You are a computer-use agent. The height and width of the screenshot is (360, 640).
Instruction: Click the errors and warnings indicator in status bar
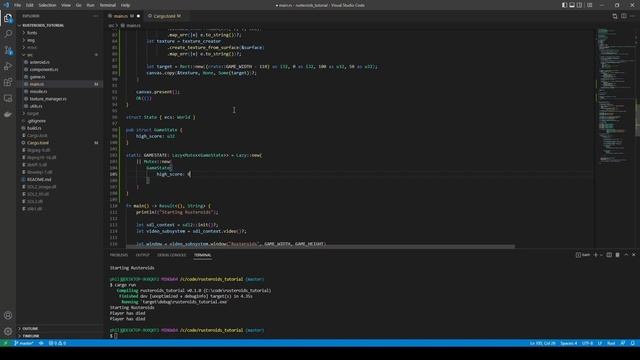tap(58, 343)
